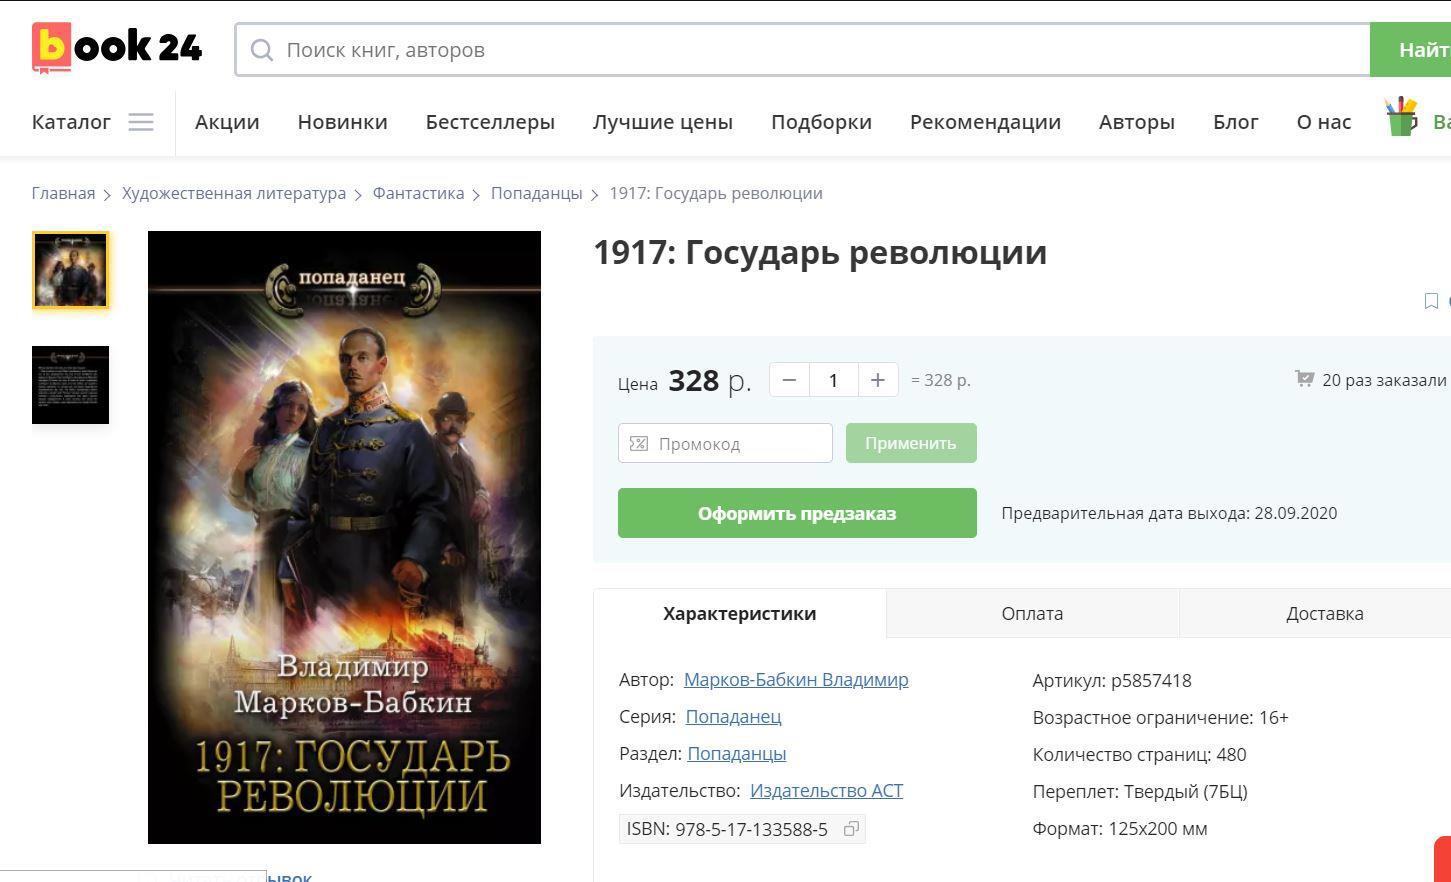Screen dimensions: 1451x882
Task: Select the second back cover thumbnail
Action: coord(70,385)
